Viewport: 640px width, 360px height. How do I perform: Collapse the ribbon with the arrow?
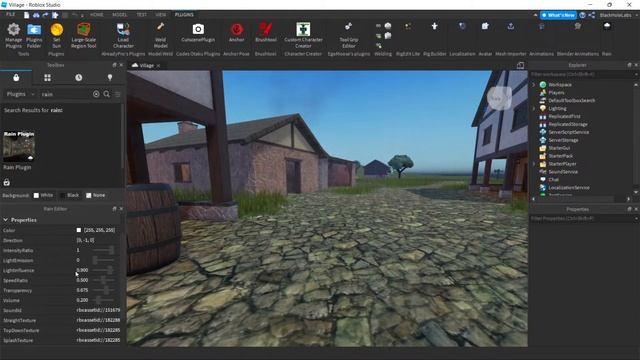[x=535, y=15]
